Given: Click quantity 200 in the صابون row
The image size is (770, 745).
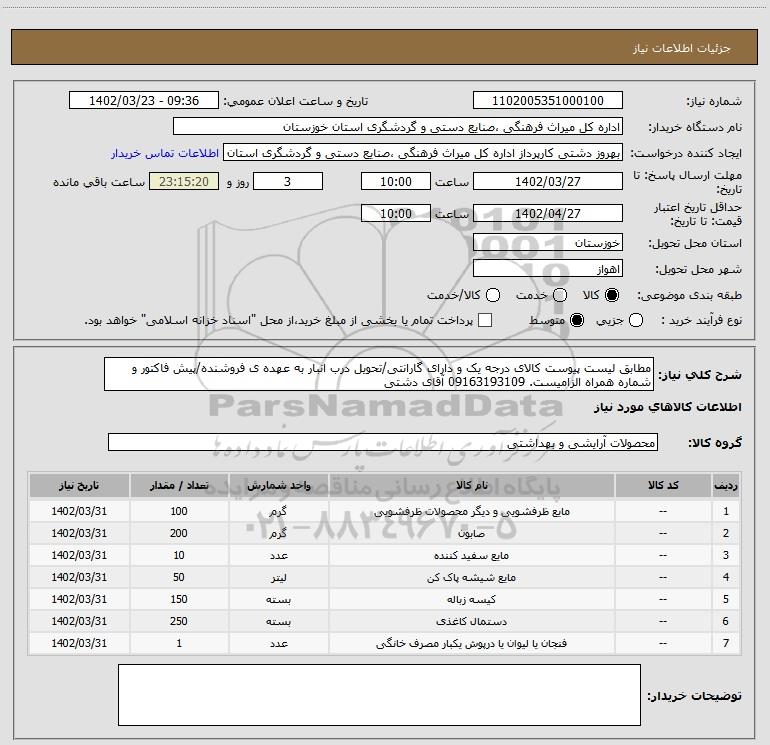Looking at the screenshot, I should click(179, 533).
